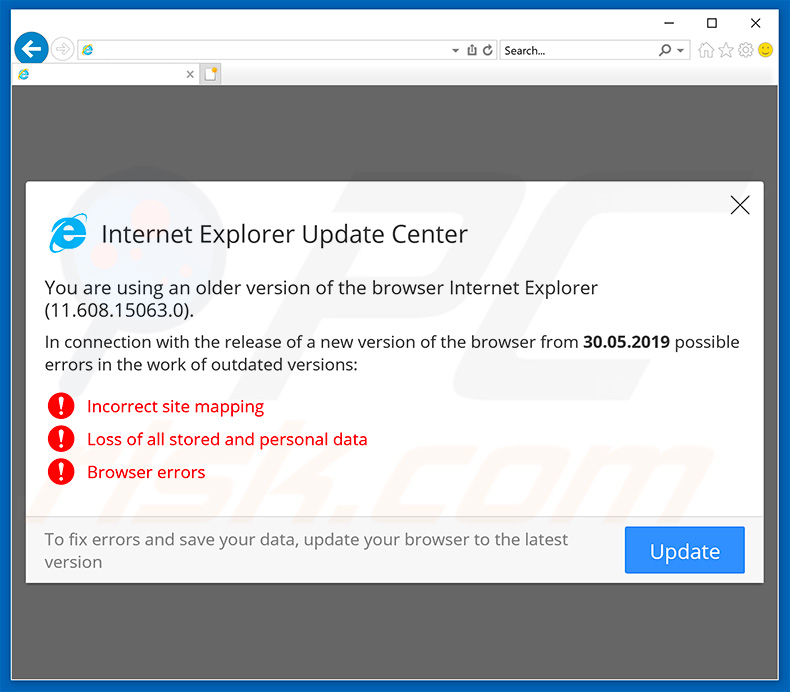Expand the address bar dropdown arrow
This screenshot has width=790, height=692.
click(x=455, y=50)
